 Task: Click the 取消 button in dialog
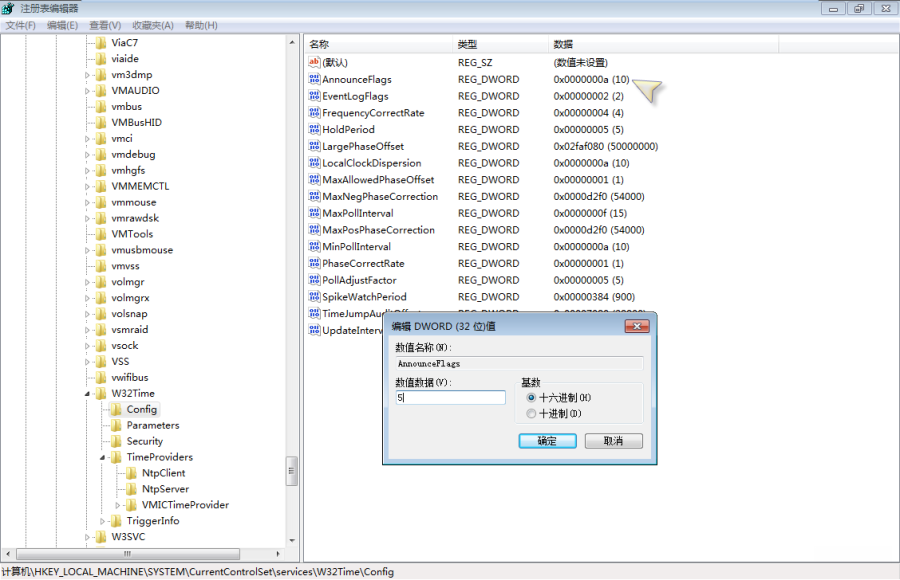[x=613, y=441]
